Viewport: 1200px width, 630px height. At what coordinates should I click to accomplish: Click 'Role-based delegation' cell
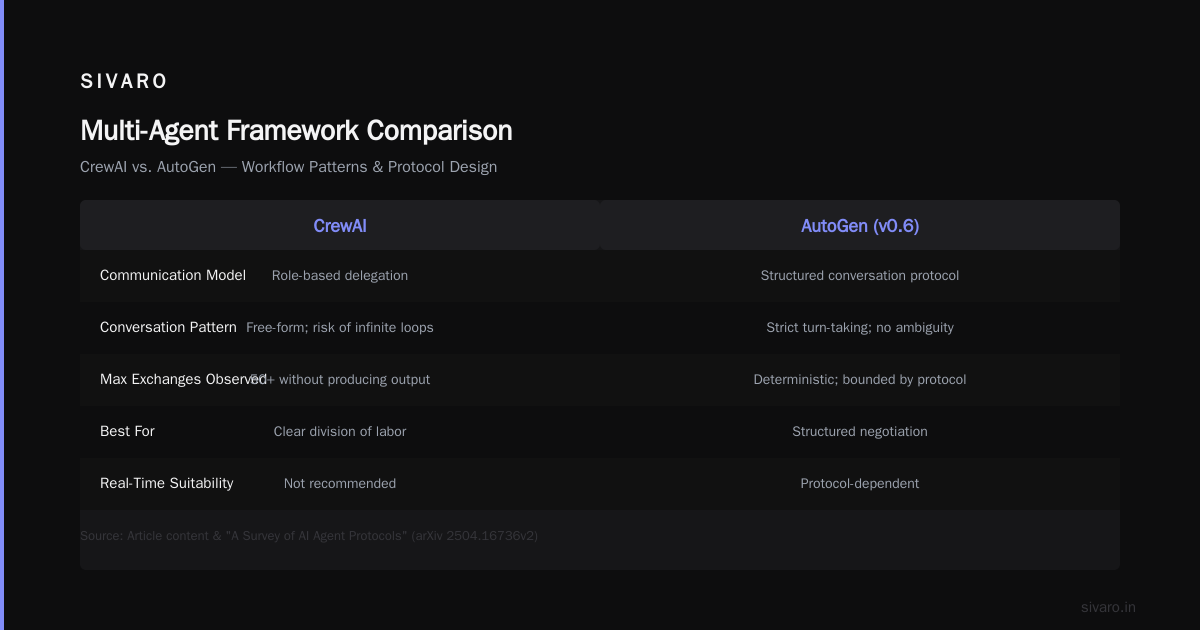point(340,275)
